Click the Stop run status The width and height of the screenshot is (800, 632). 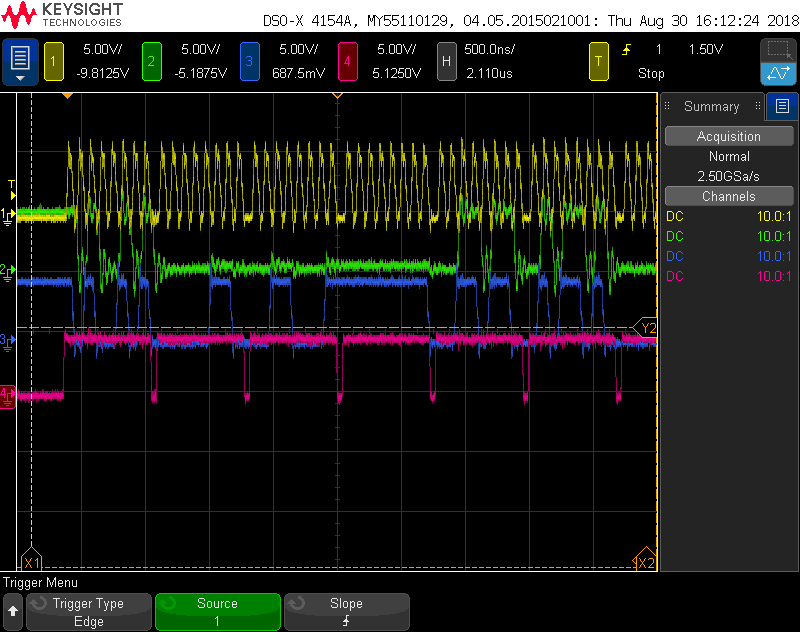651,73
